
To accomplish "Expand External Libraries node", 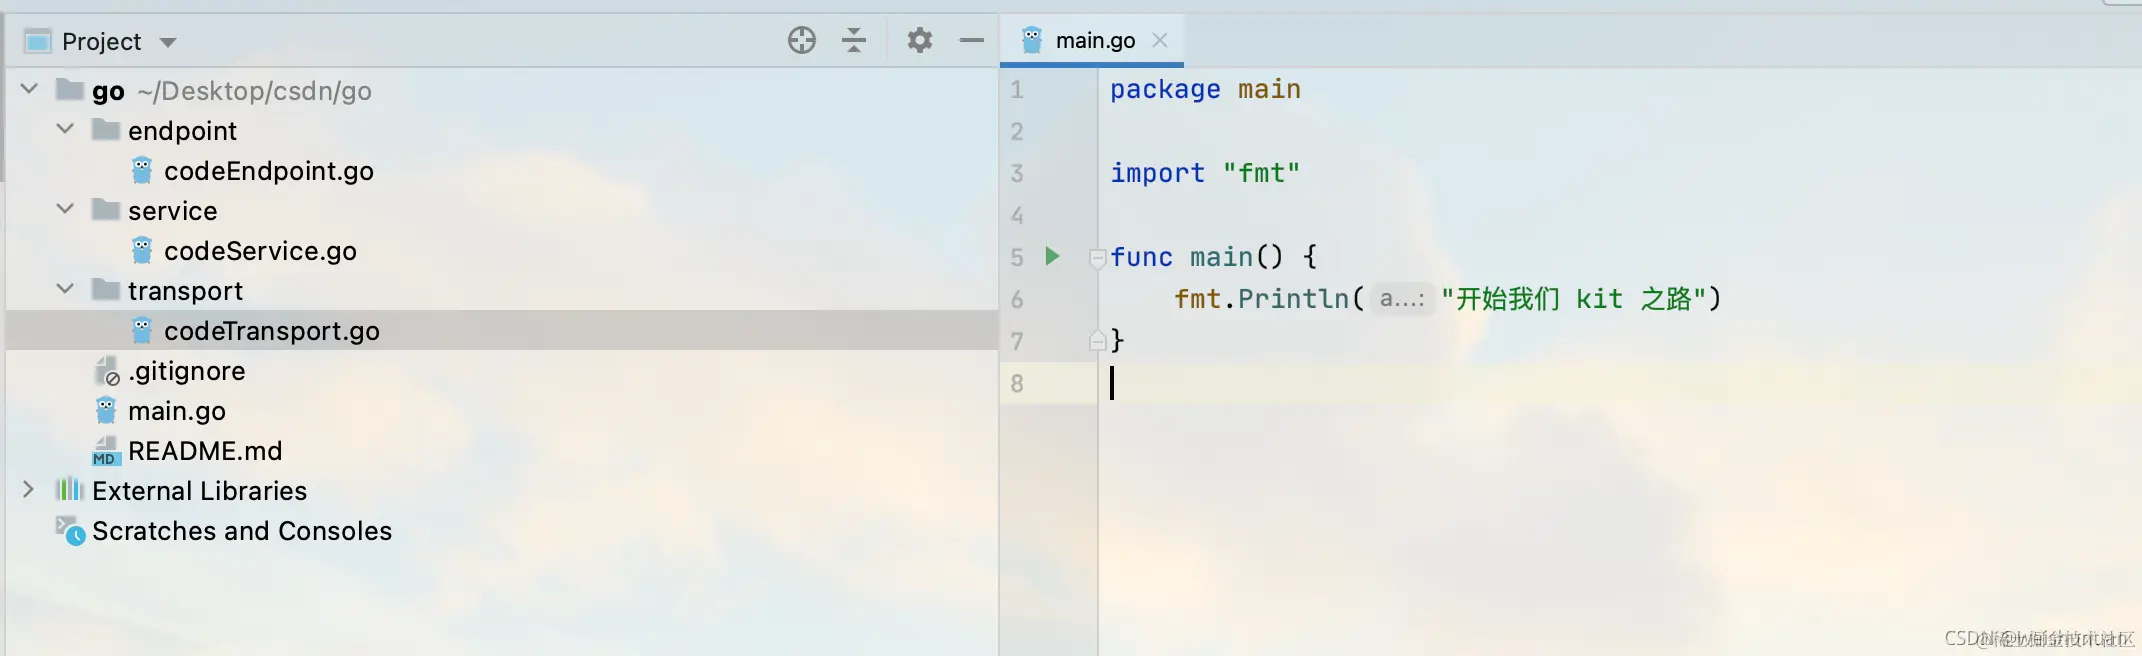I will tap(29, 489).
